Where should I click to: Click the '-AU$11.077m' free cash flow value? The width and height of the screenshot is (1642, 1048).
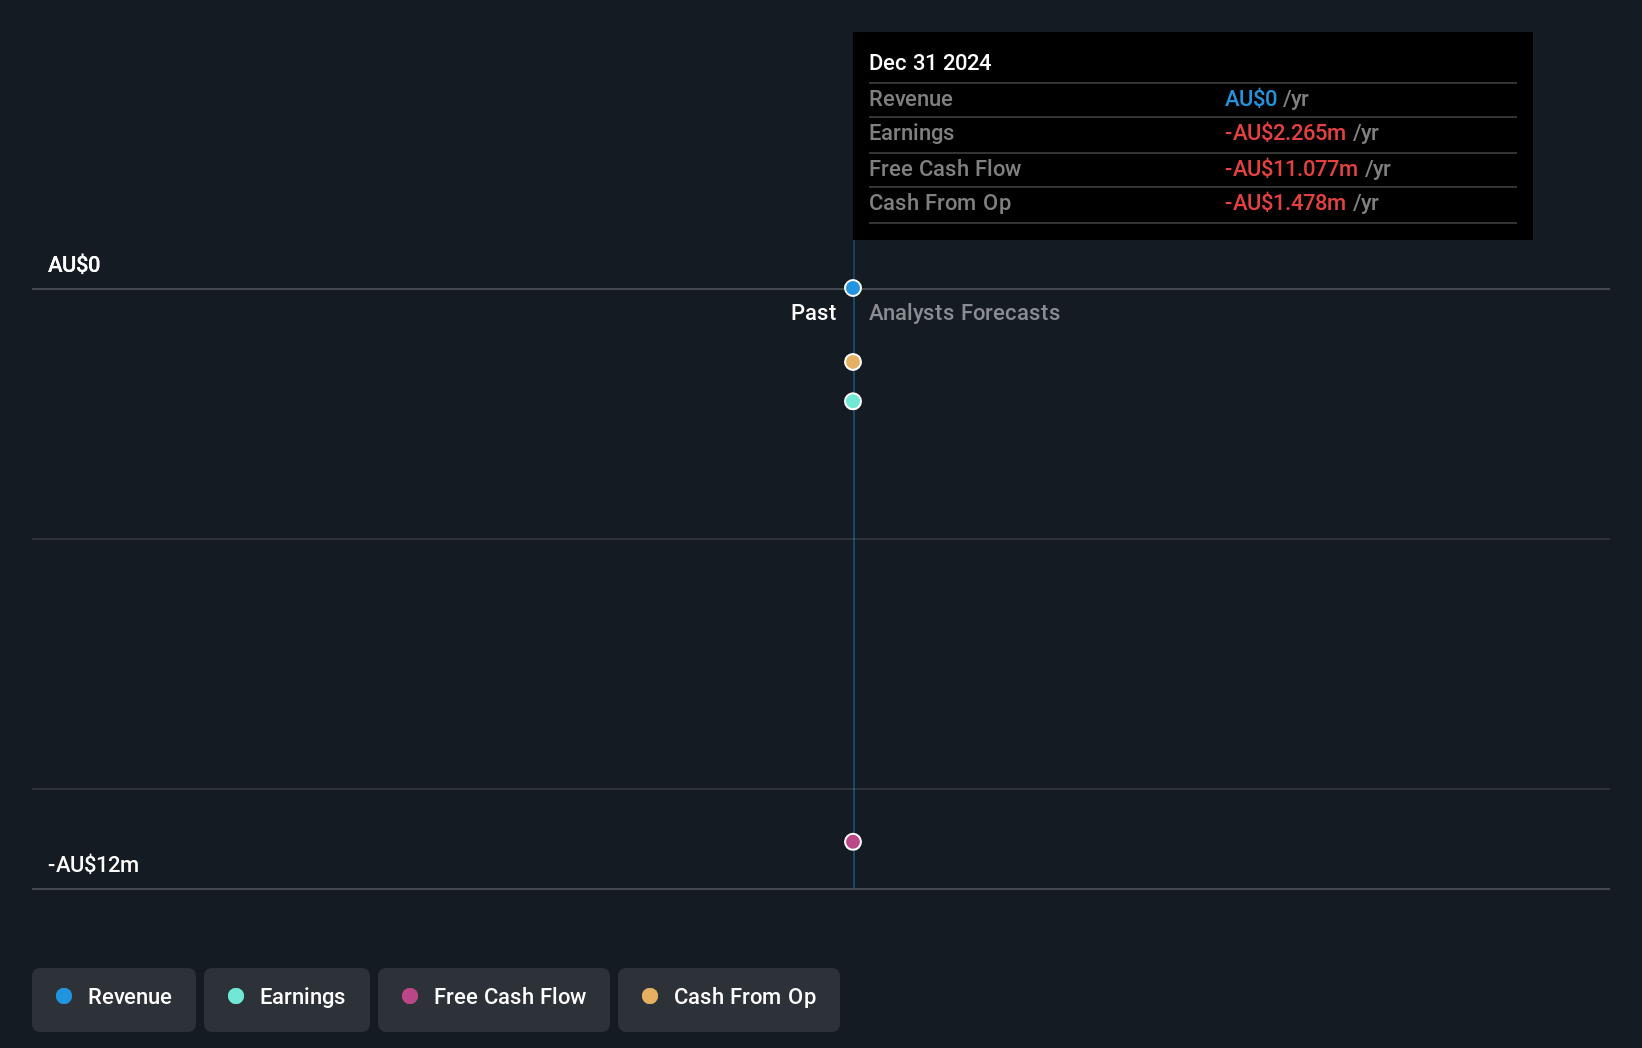click(1291, 168)
